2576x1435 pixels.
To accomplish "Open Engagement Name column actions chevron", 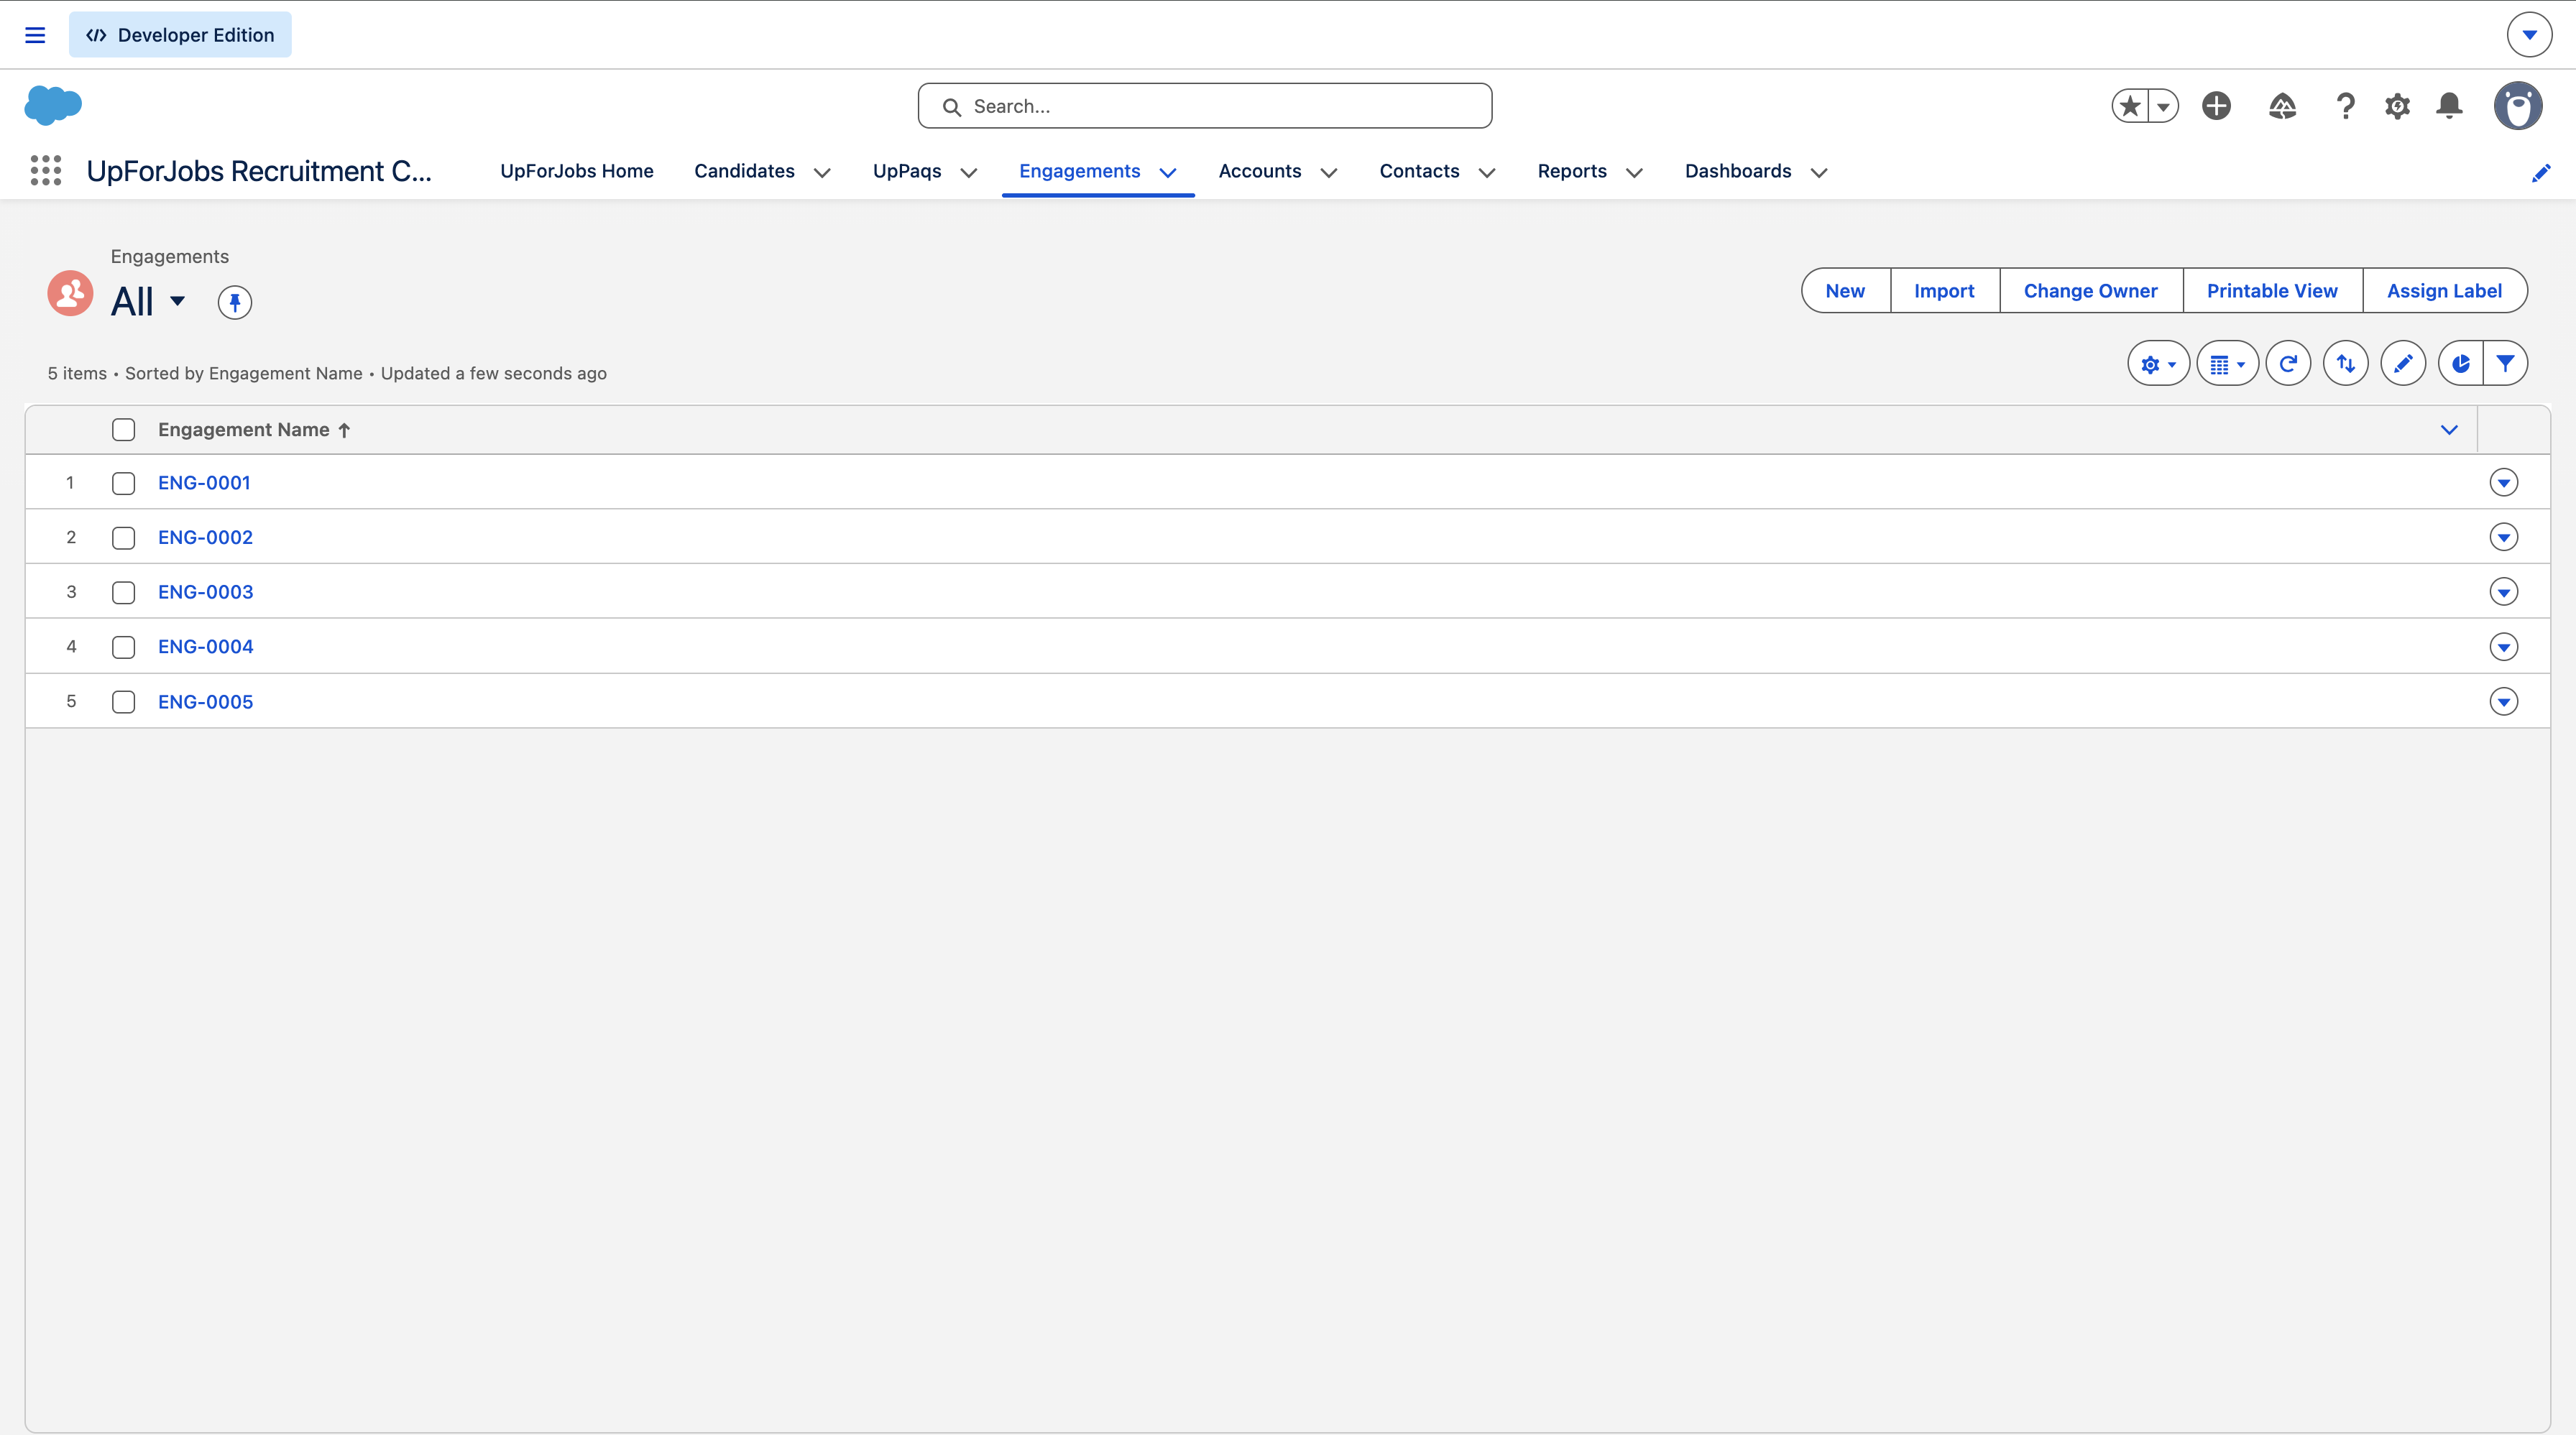I will click(2449, 430).
